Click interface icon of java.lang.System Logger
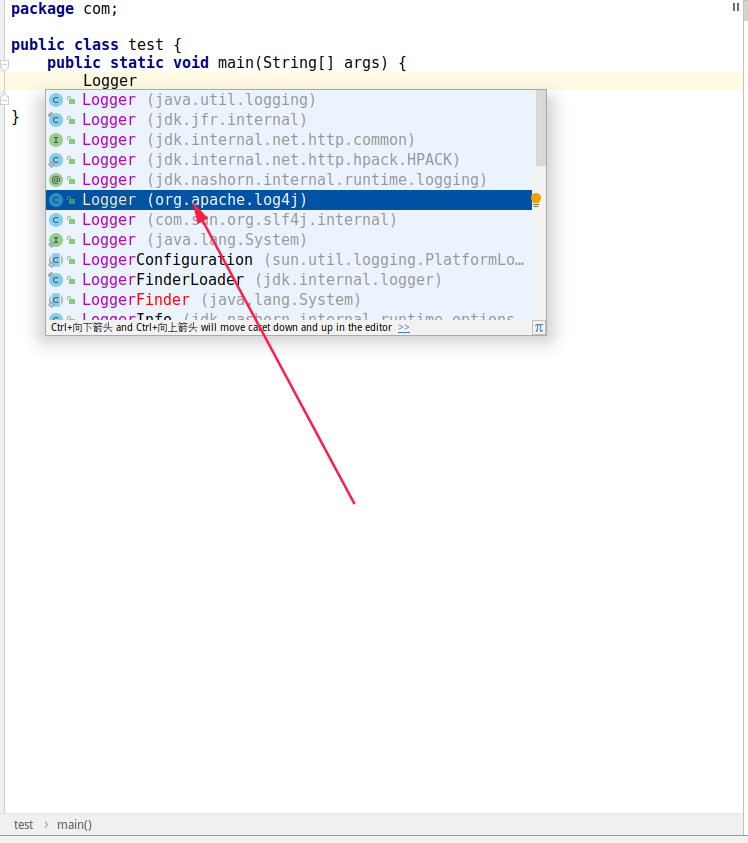 [x=56, y=240]
